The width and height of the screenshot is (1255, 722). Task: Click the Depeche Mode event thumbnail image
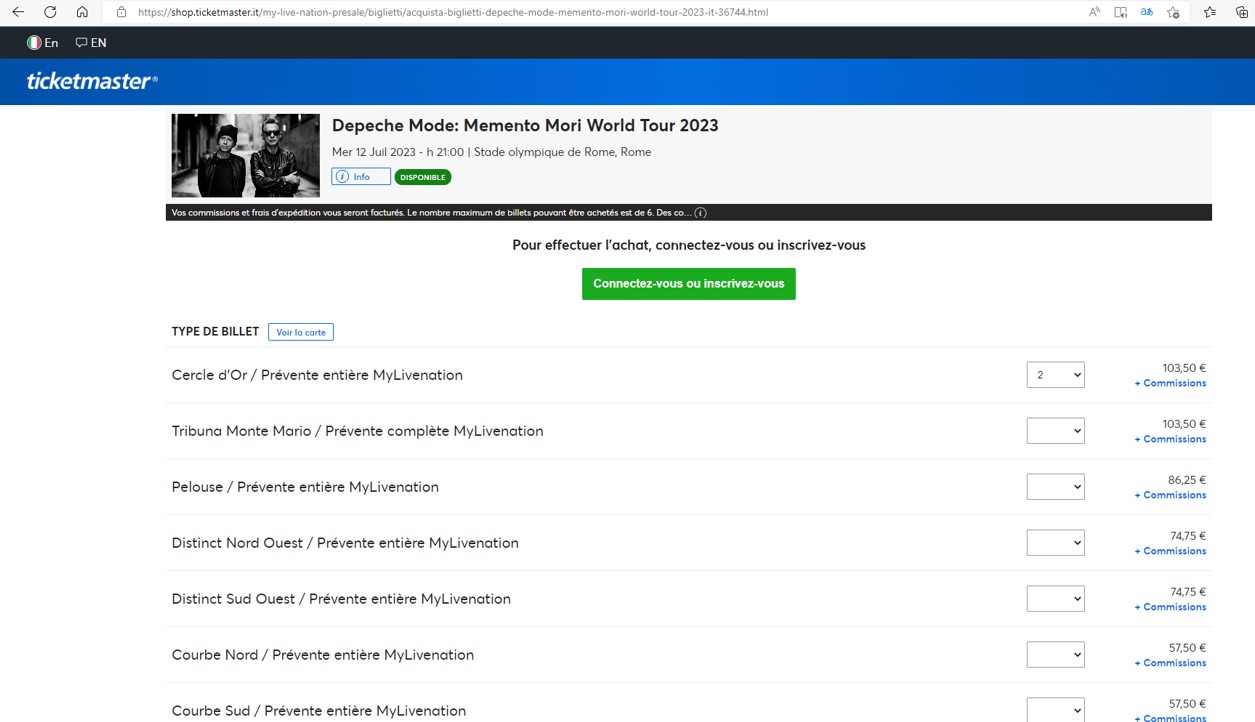245,155
